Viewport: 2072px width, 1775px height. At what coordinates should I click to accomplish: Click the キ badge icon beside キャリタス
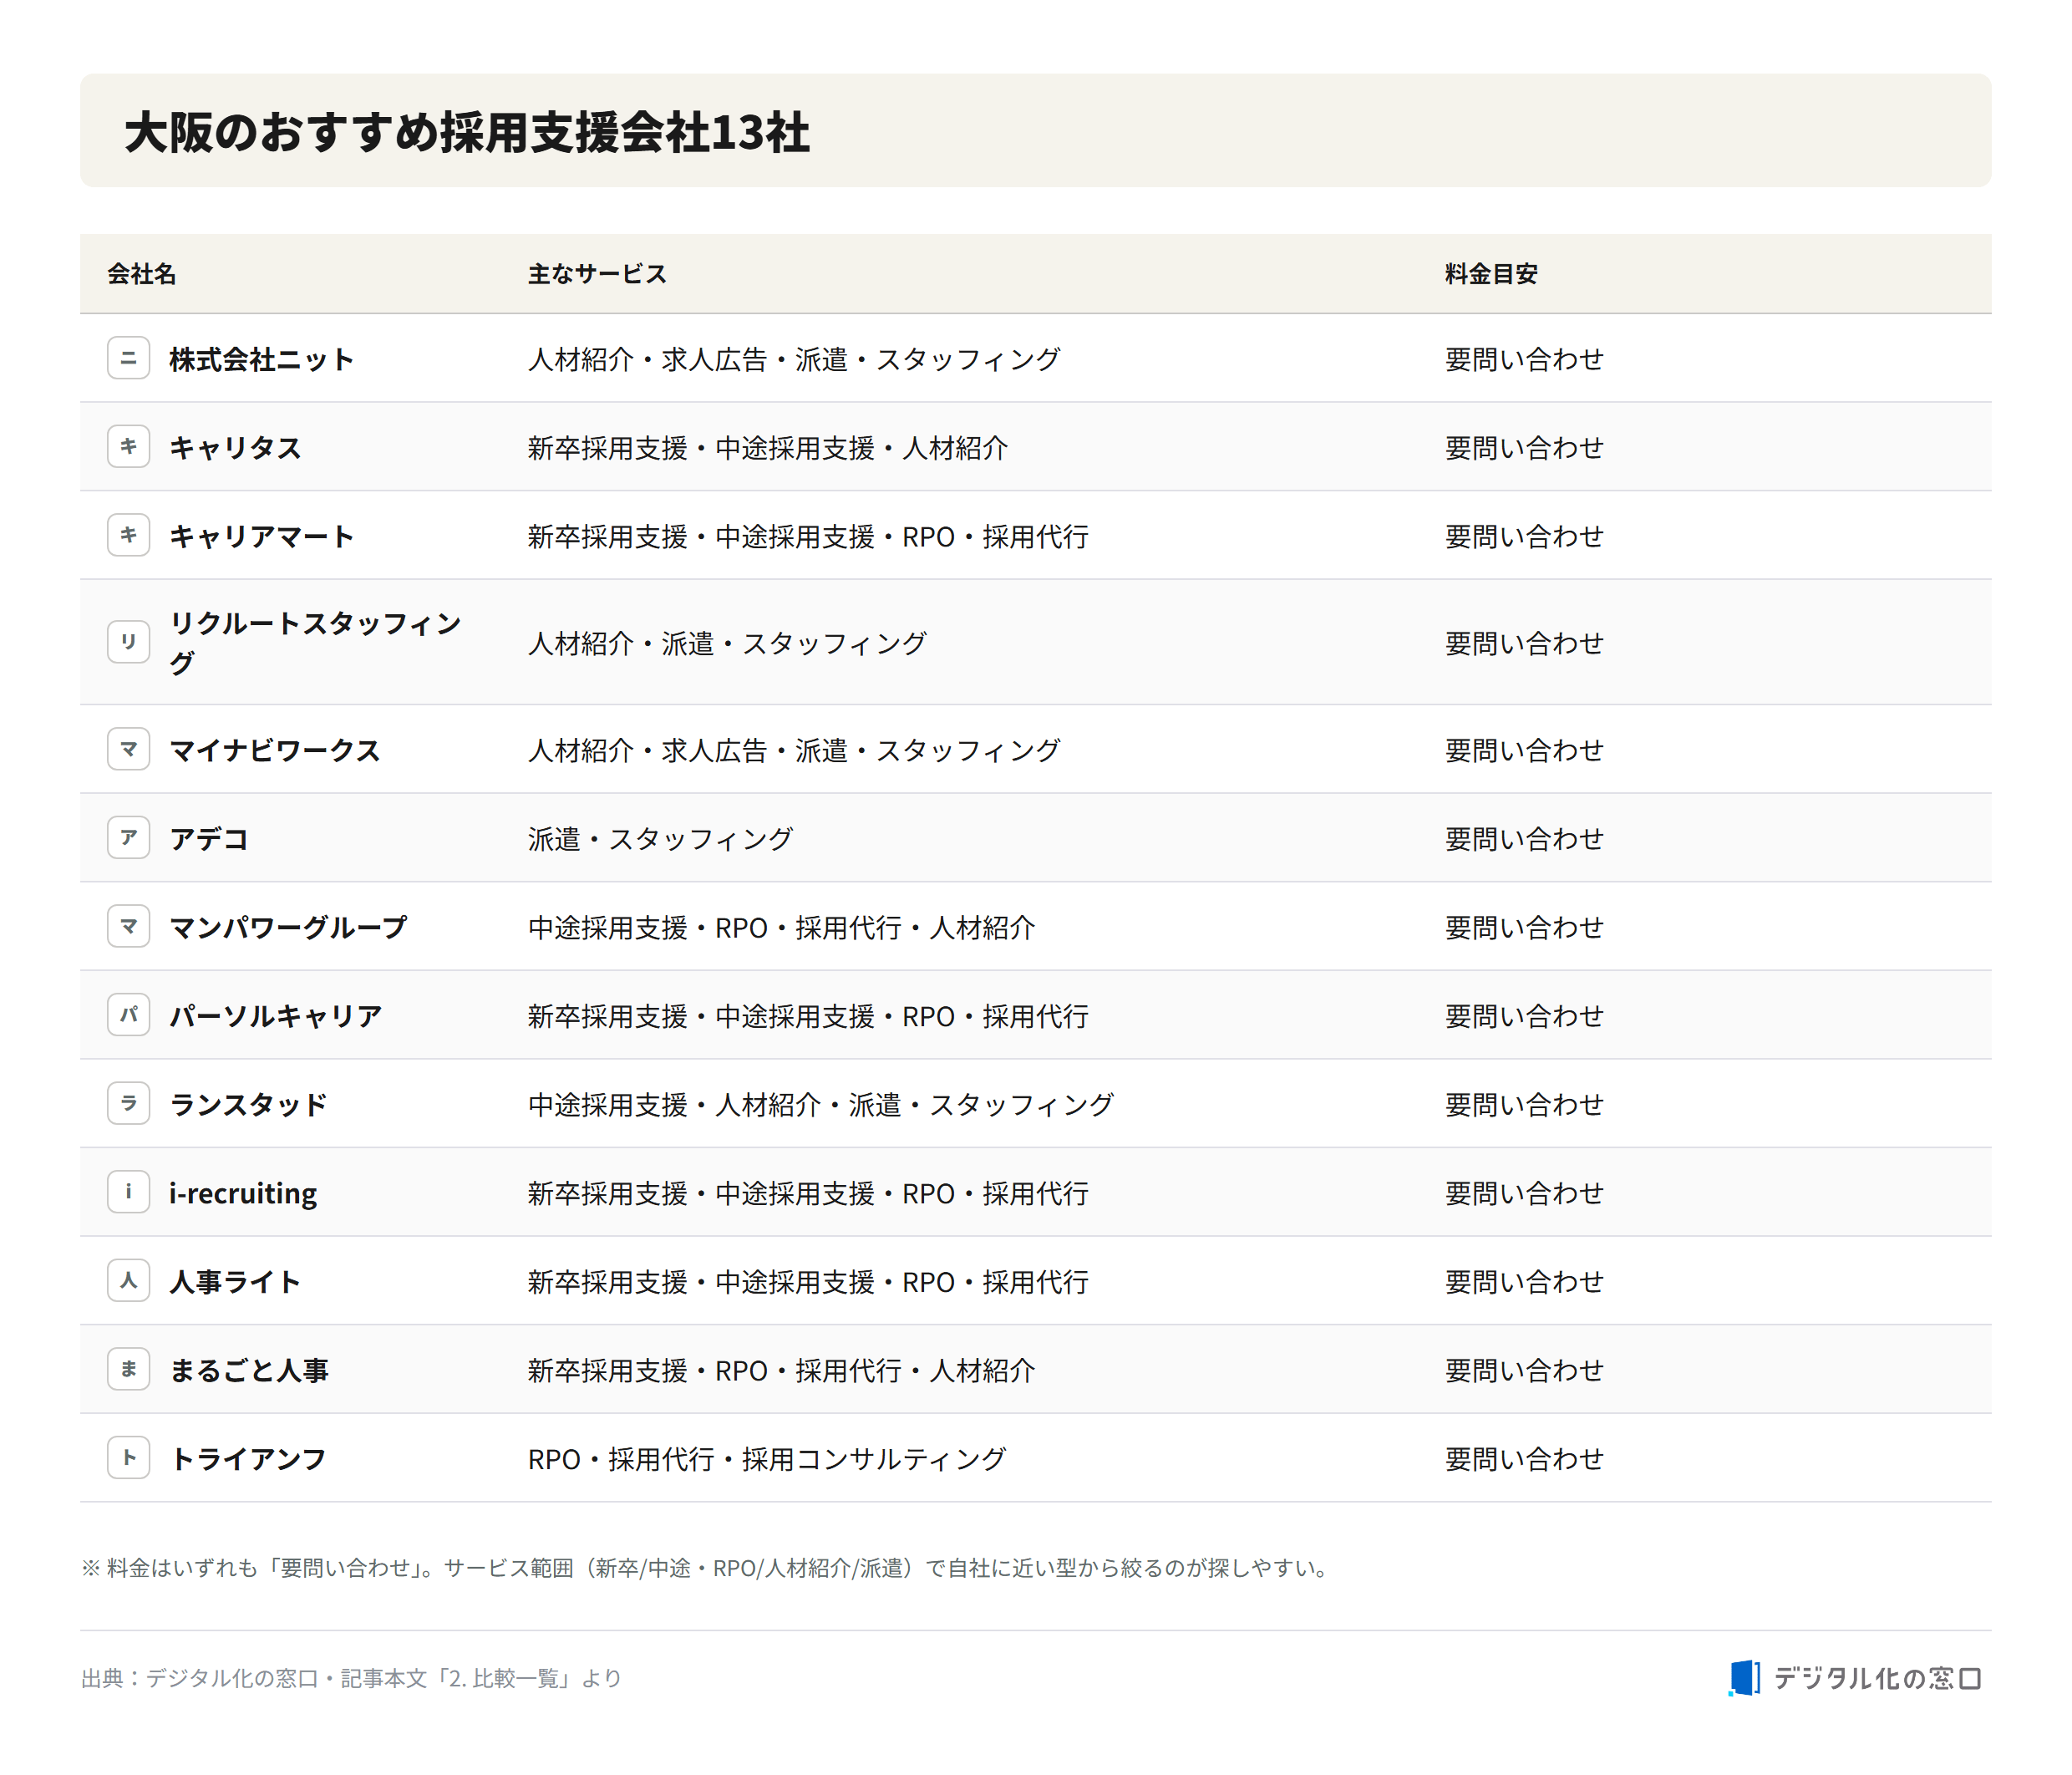[x=128, y=447]
